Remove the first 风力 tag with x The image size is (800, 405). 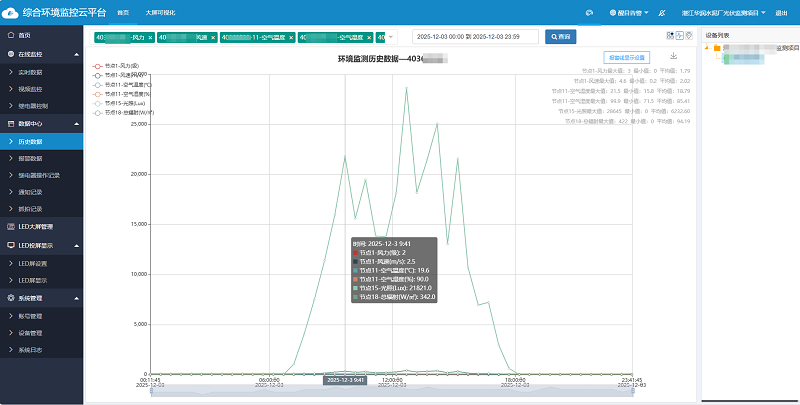click(151, 37)
